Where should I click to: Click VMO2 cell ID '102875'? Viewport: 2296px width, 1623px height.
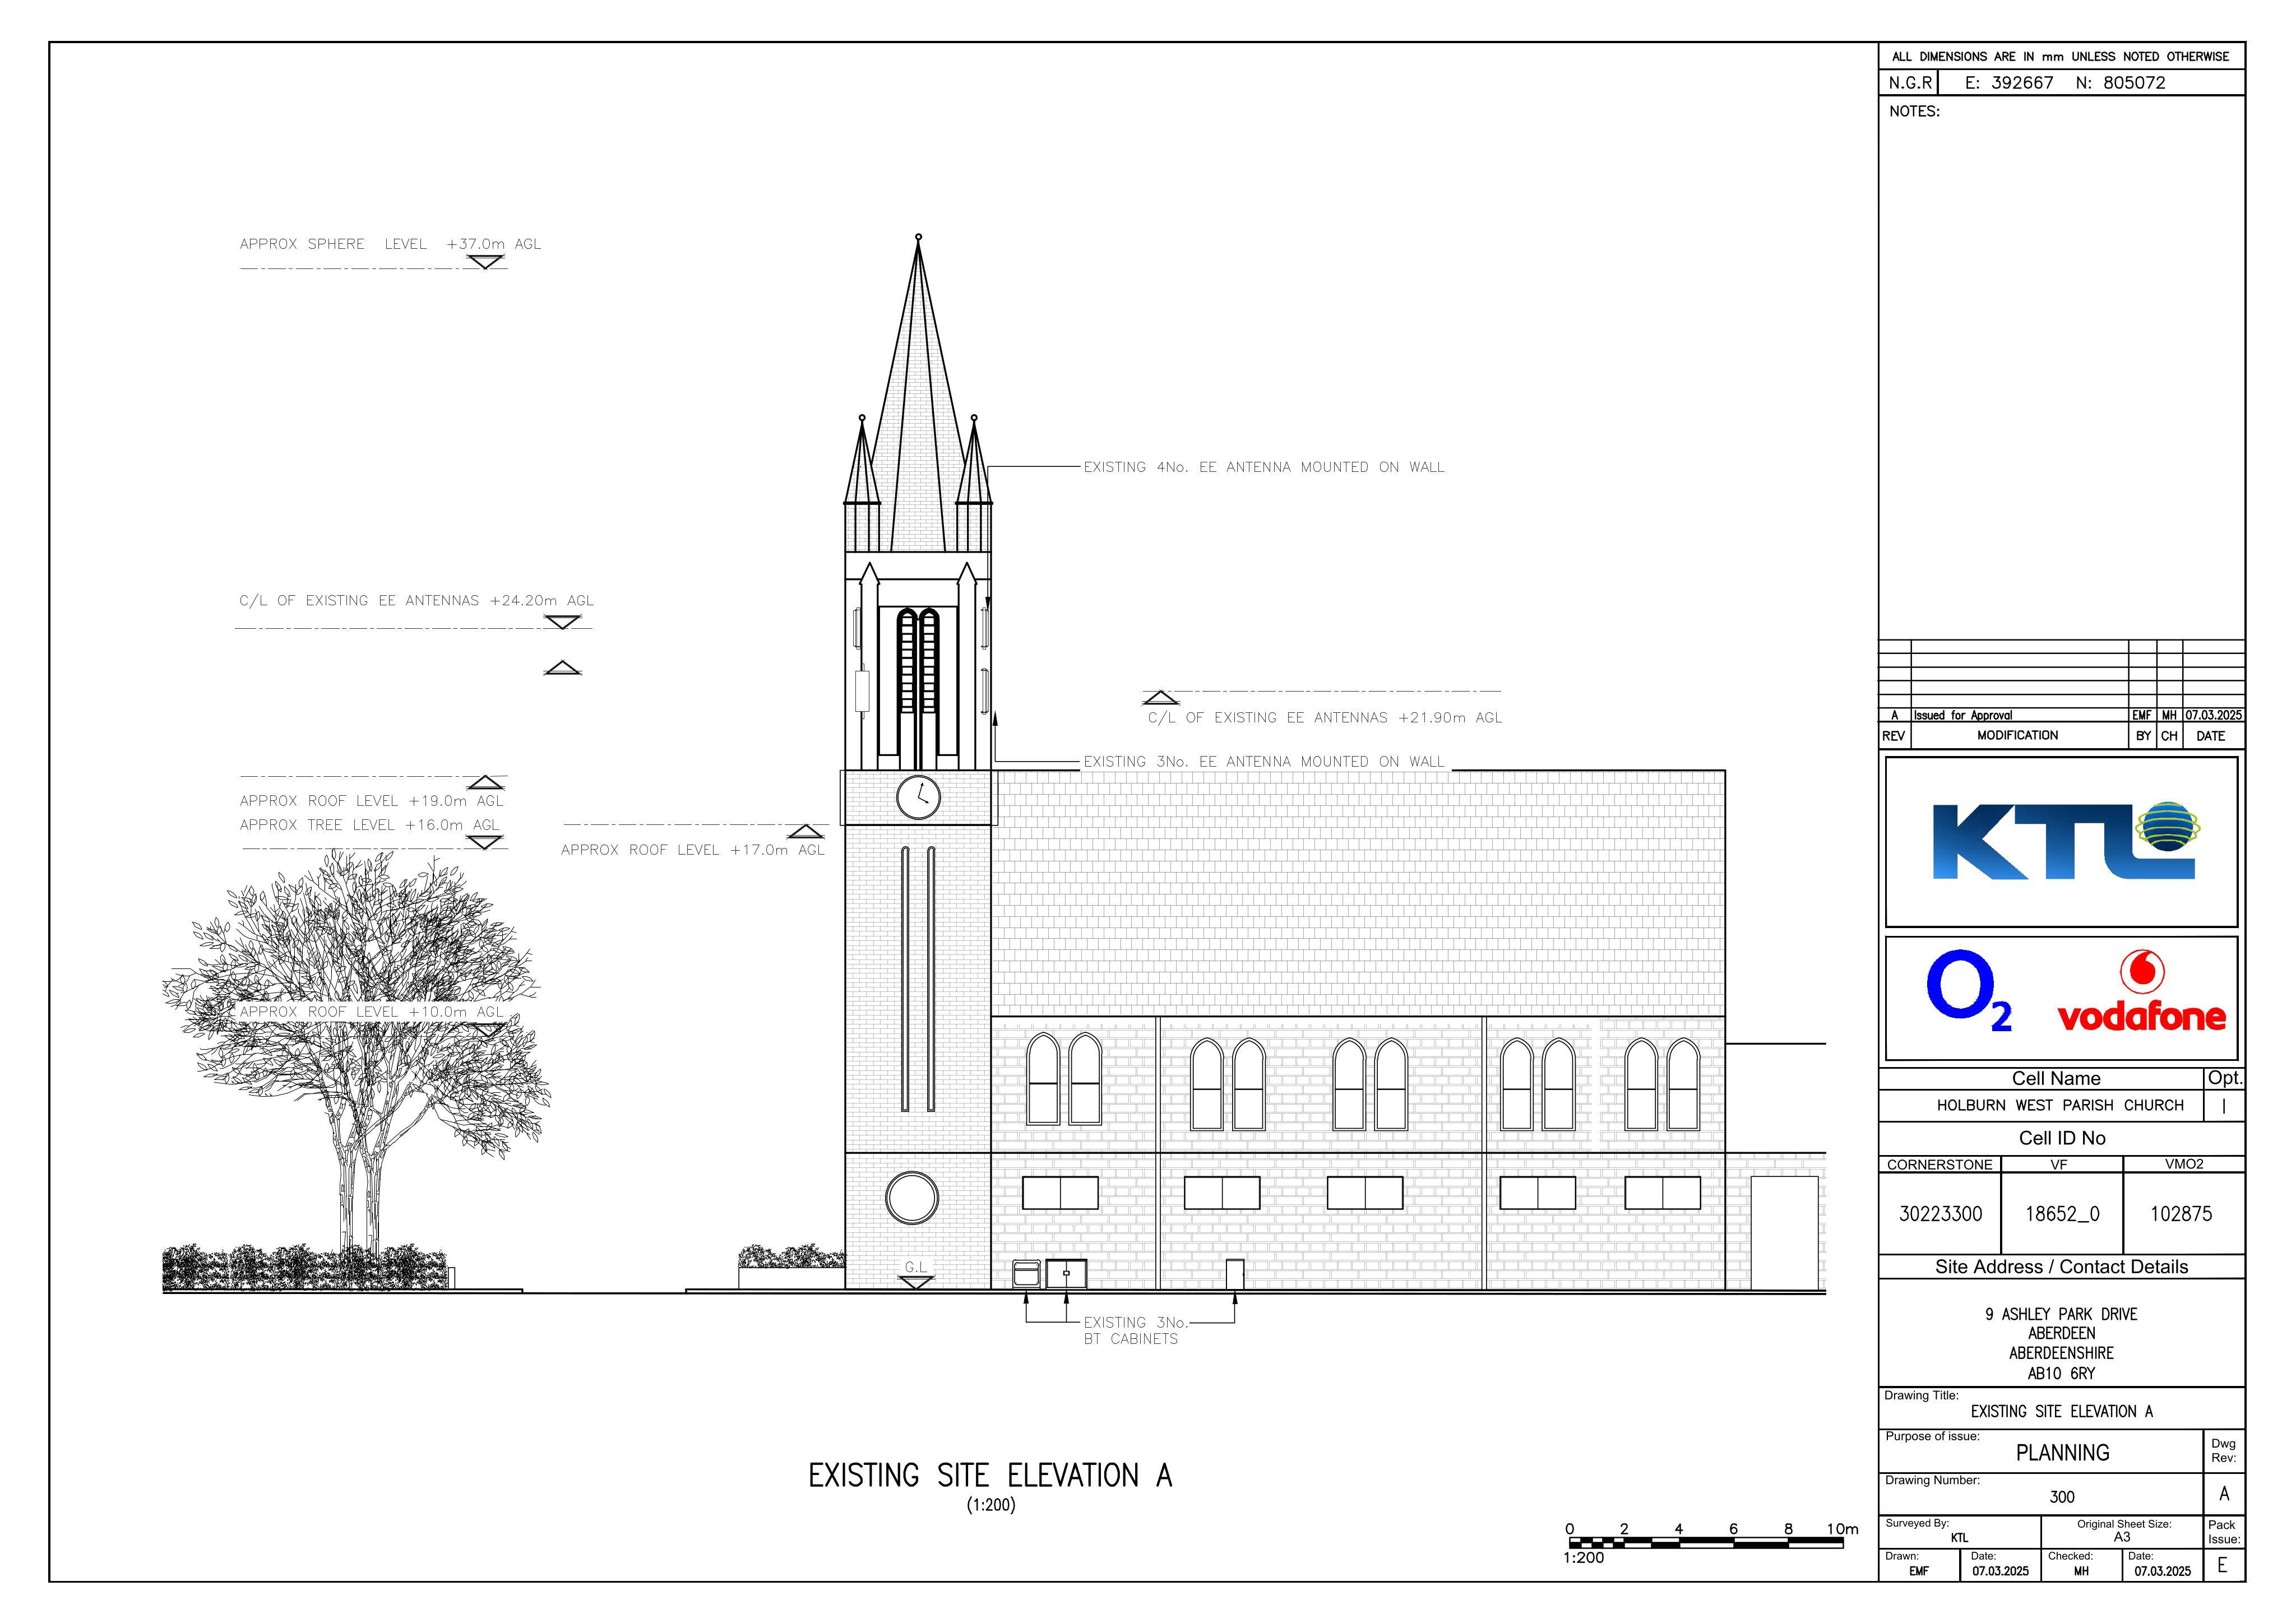pyautogui.click(x=2181, y=1214)
